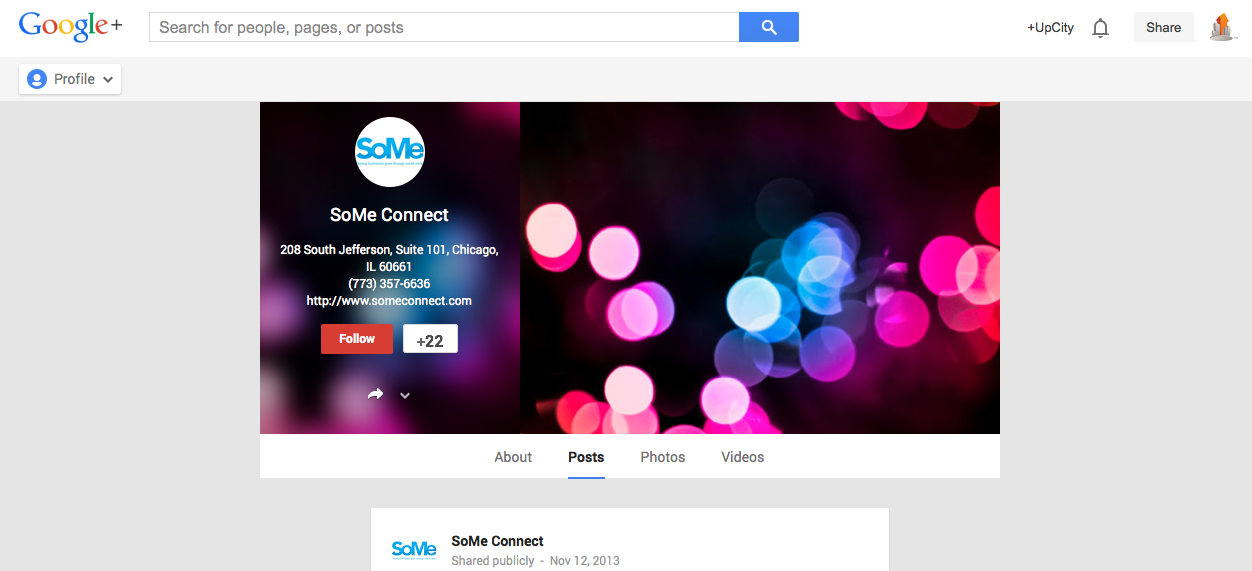The image size is (1252, 571).
Task: Click the Share button in header
Action: 1164,27
